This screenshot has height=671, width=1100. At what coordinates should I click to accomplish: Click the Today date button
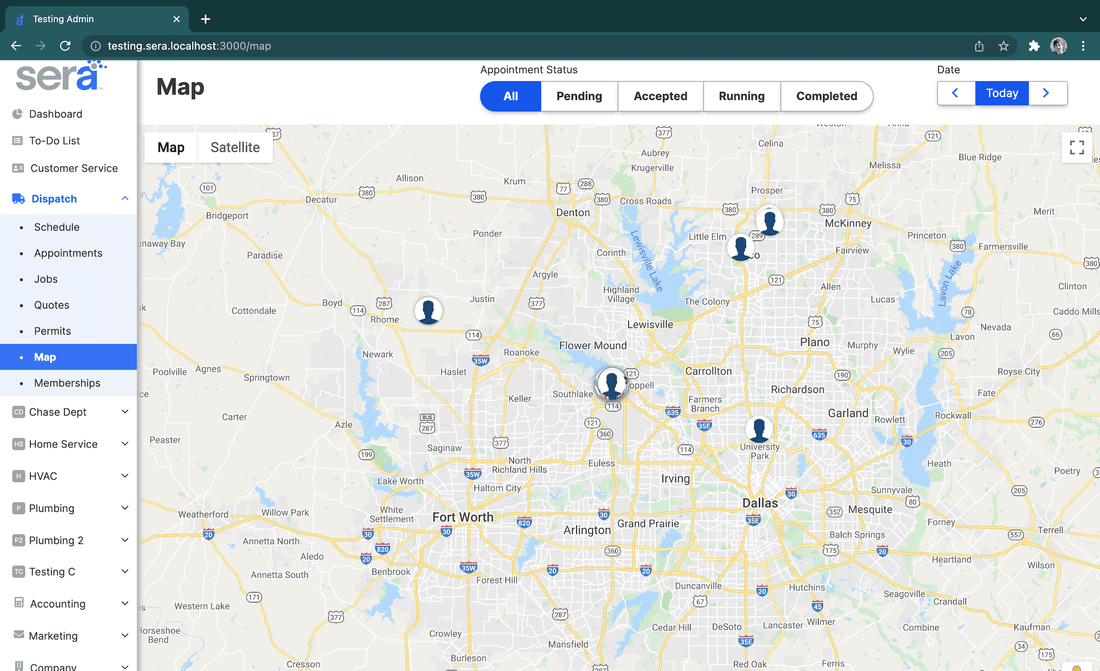pos(1002,93)
